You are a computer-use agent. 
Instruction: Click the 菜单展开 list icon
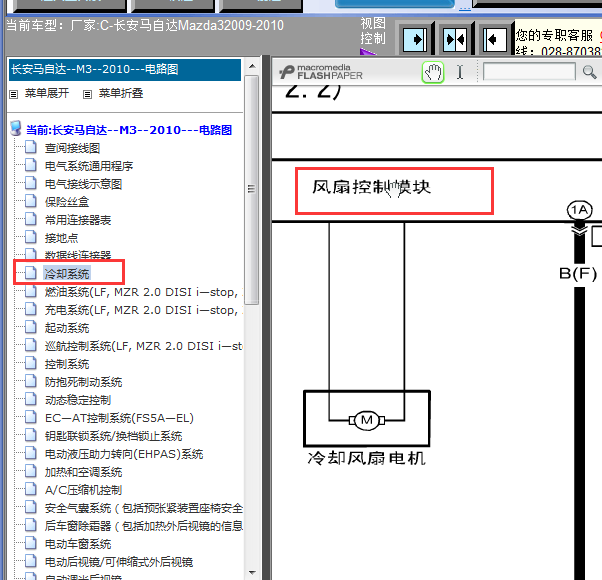[x=13, y=94]
